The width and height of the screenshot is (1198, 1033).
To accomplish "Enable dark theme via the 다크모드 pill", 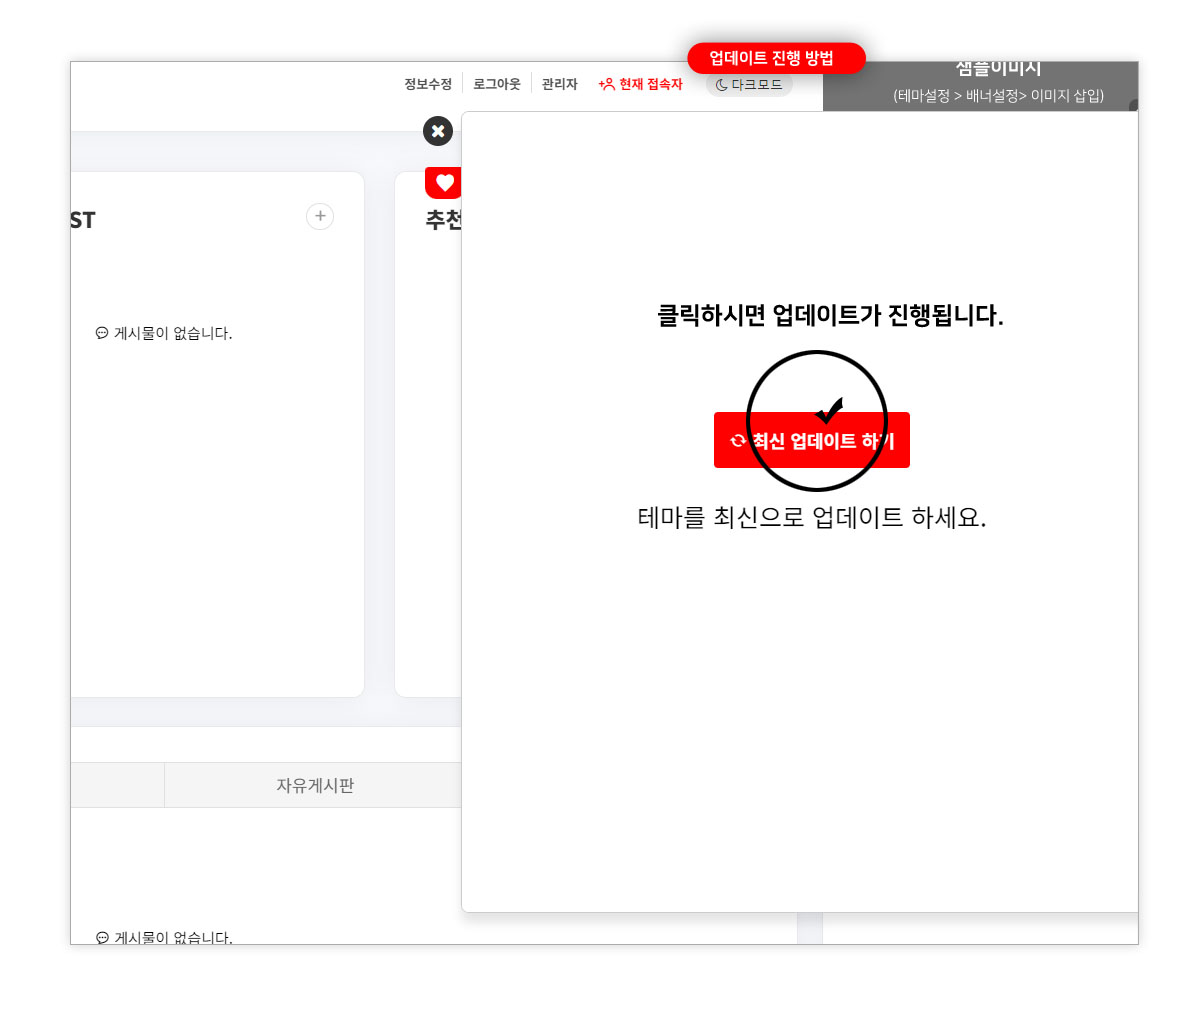I will 748,84.
